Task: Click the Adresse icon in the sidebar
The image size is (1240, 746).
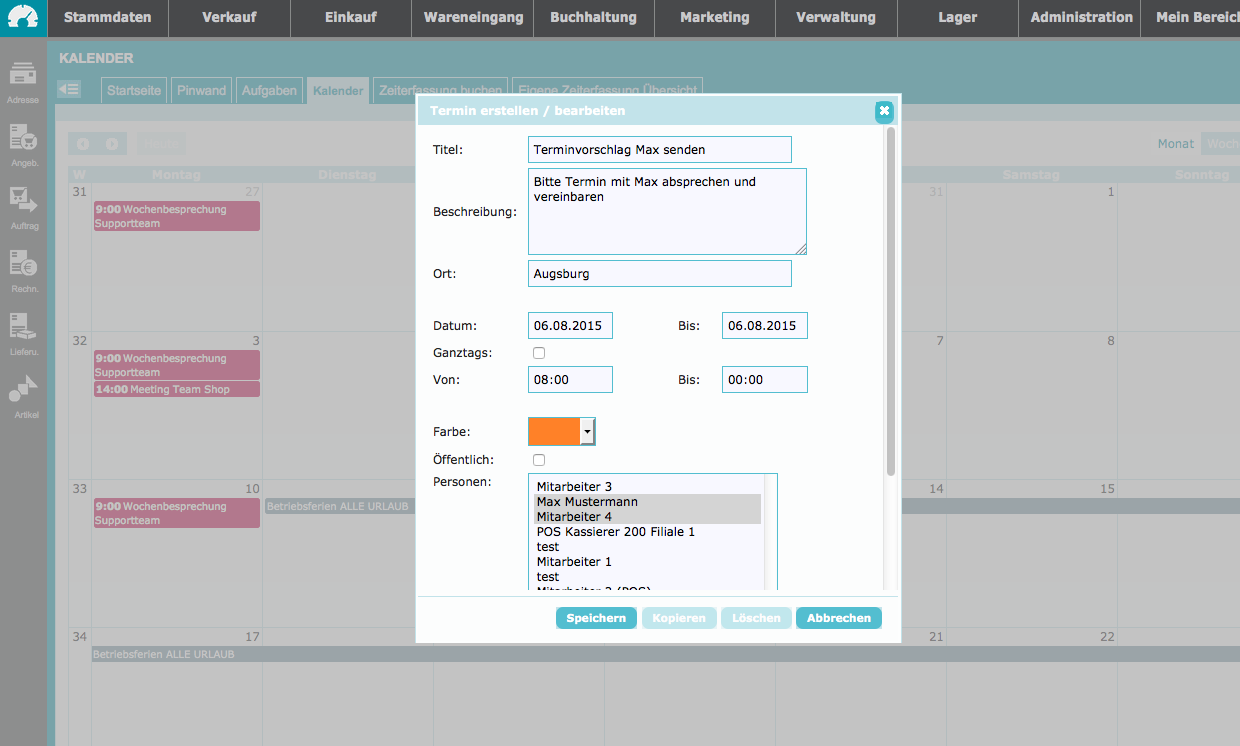Action: point(23,75)
